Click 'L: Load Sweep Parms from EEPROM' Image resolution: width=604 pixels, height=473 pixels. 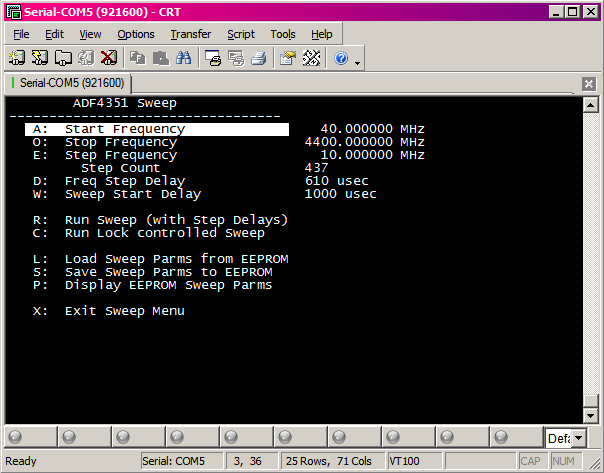(160, 259)
